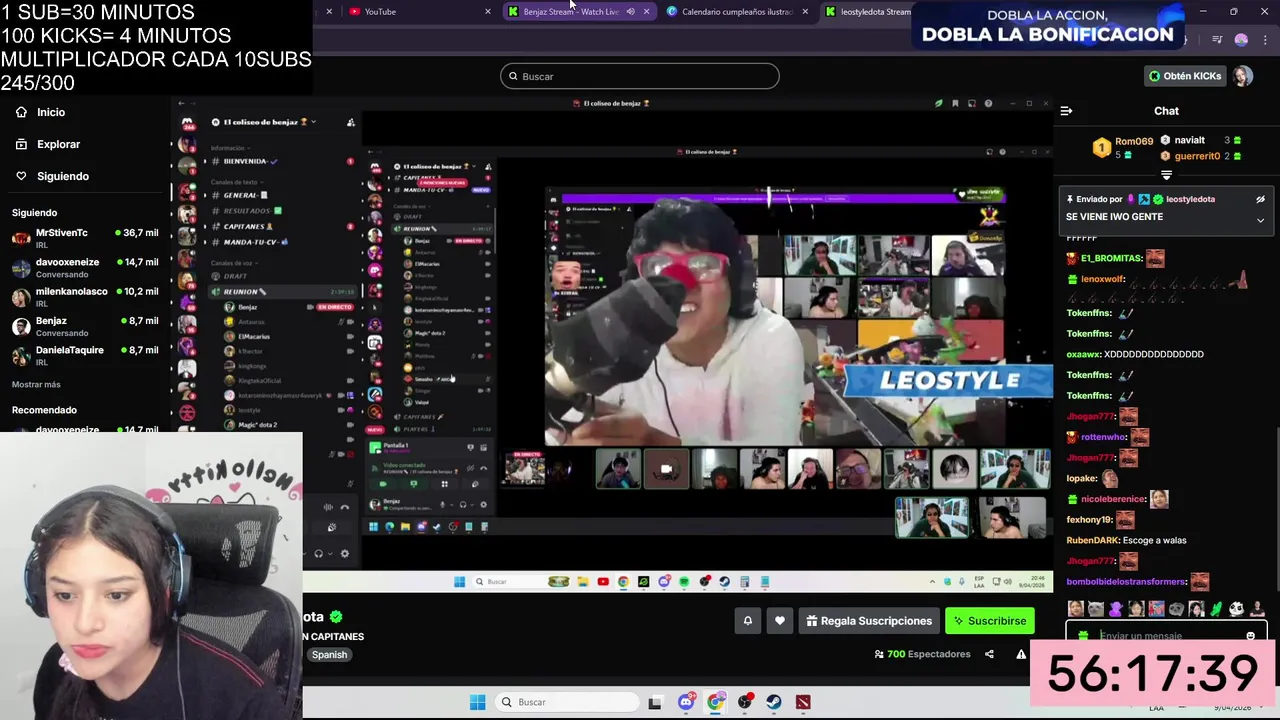
Task: Click navialt in gift leaderboard
Action: (1189, 140)
